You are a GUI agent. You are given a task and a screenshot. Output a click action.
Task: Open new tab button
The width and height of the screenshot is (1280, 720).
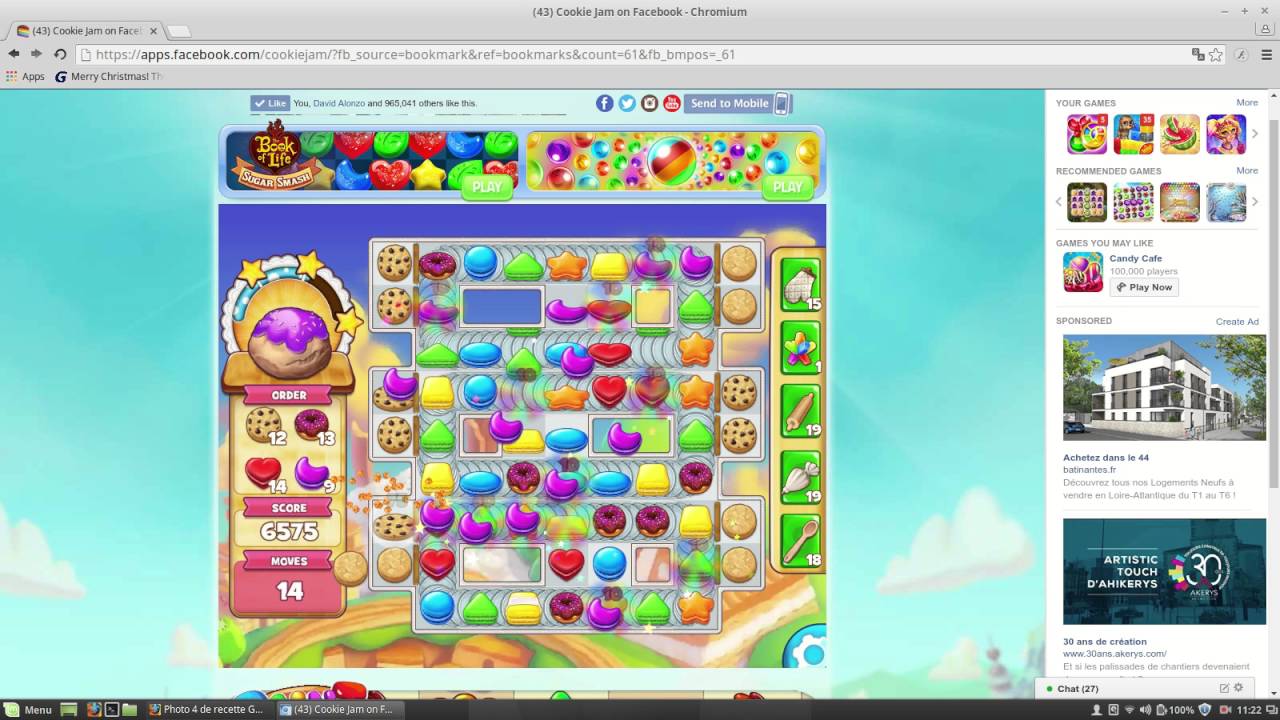178,31
